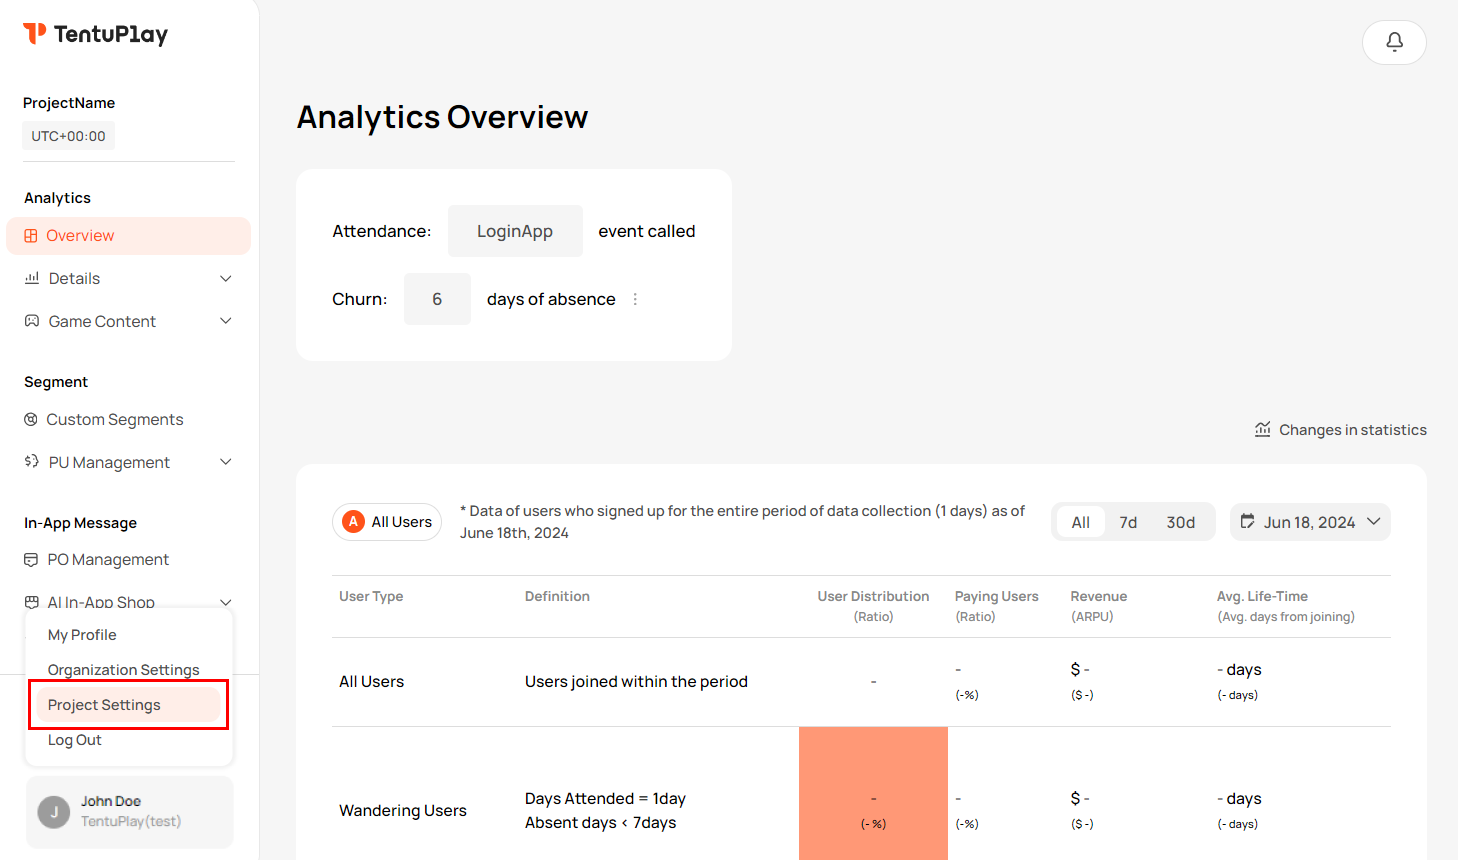Click the Changes in statistics link

pos(1352,430)
